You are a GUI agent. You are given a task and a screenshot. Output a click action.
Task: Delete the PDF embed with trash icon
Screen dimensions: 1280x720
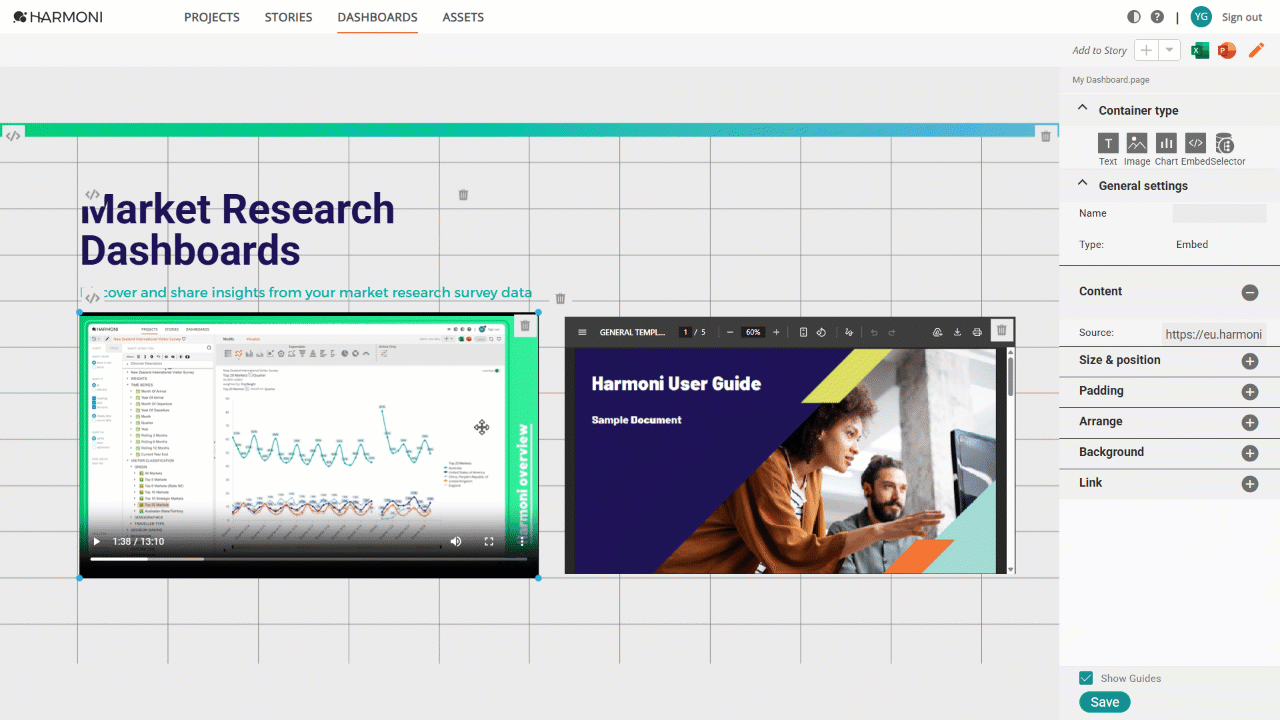1001,330
